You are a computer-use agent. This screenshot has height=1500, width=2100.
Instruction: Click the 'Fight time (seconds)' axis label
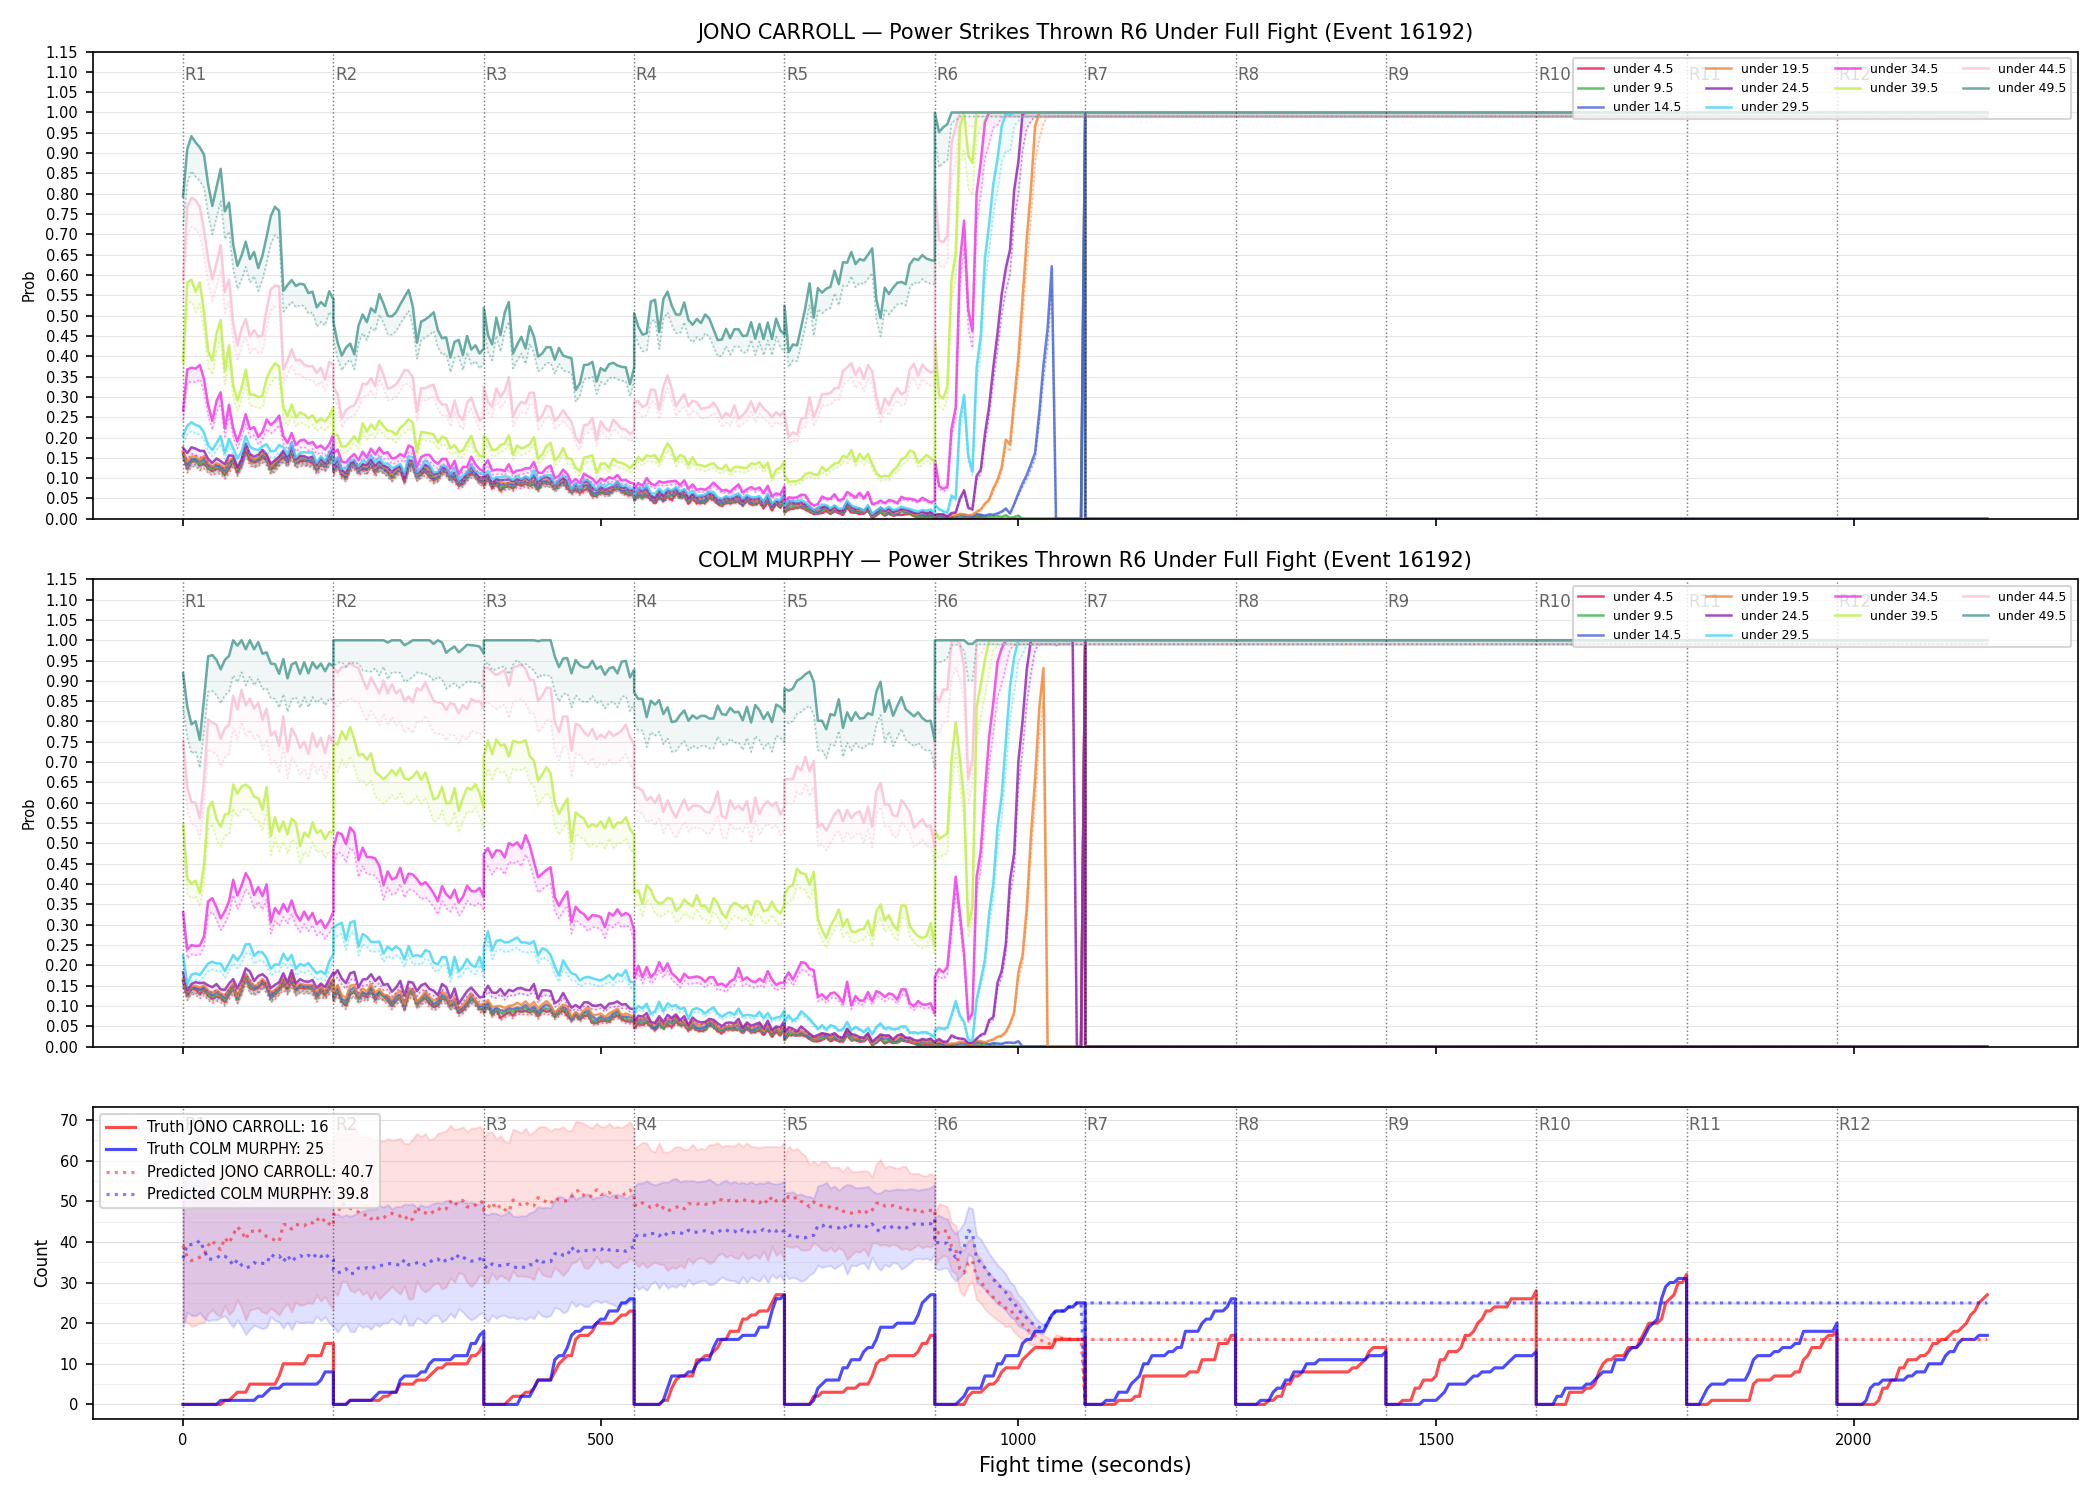[1085, 1465]
